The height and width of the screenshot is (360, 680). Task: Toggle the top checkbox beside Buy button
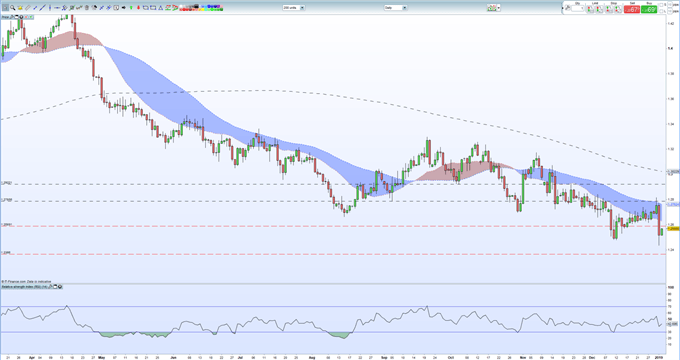coord(661,5)
